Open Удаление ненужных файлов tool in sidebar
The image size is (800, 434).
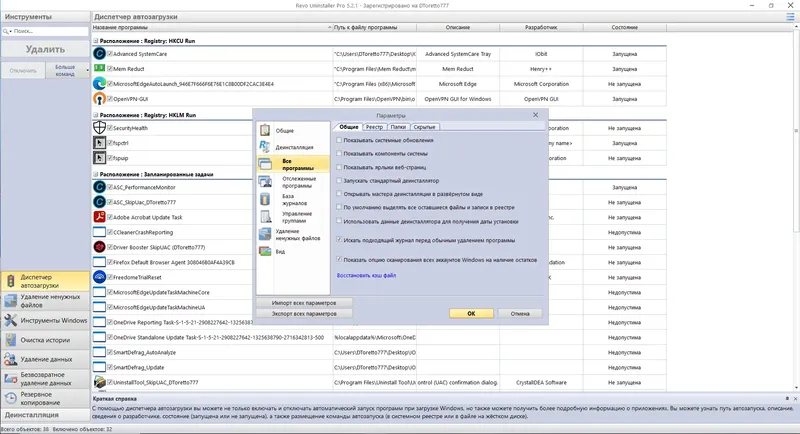[45, 301]
